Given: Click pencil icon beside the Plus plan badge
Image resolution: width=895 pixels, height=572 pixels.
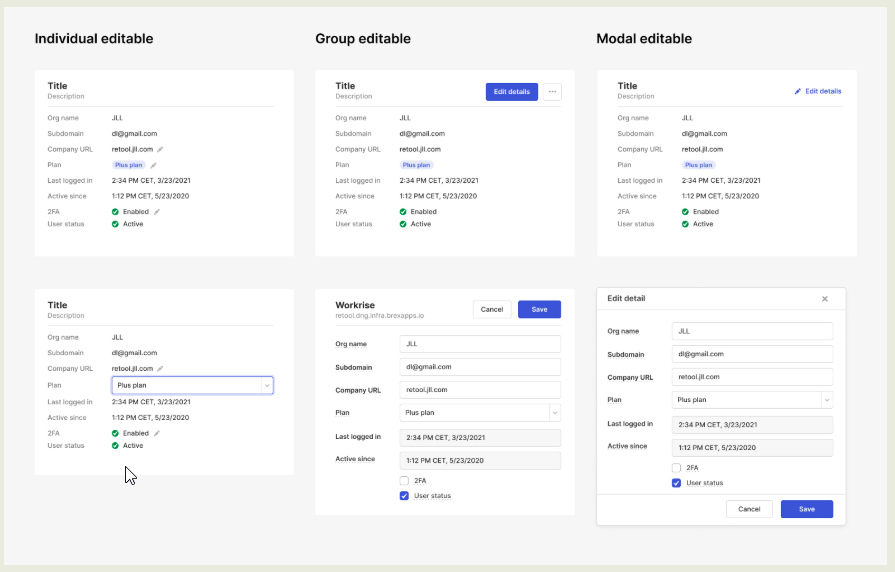Looking at the screenshot, I should pyautogui.click(x=153, y=166).
